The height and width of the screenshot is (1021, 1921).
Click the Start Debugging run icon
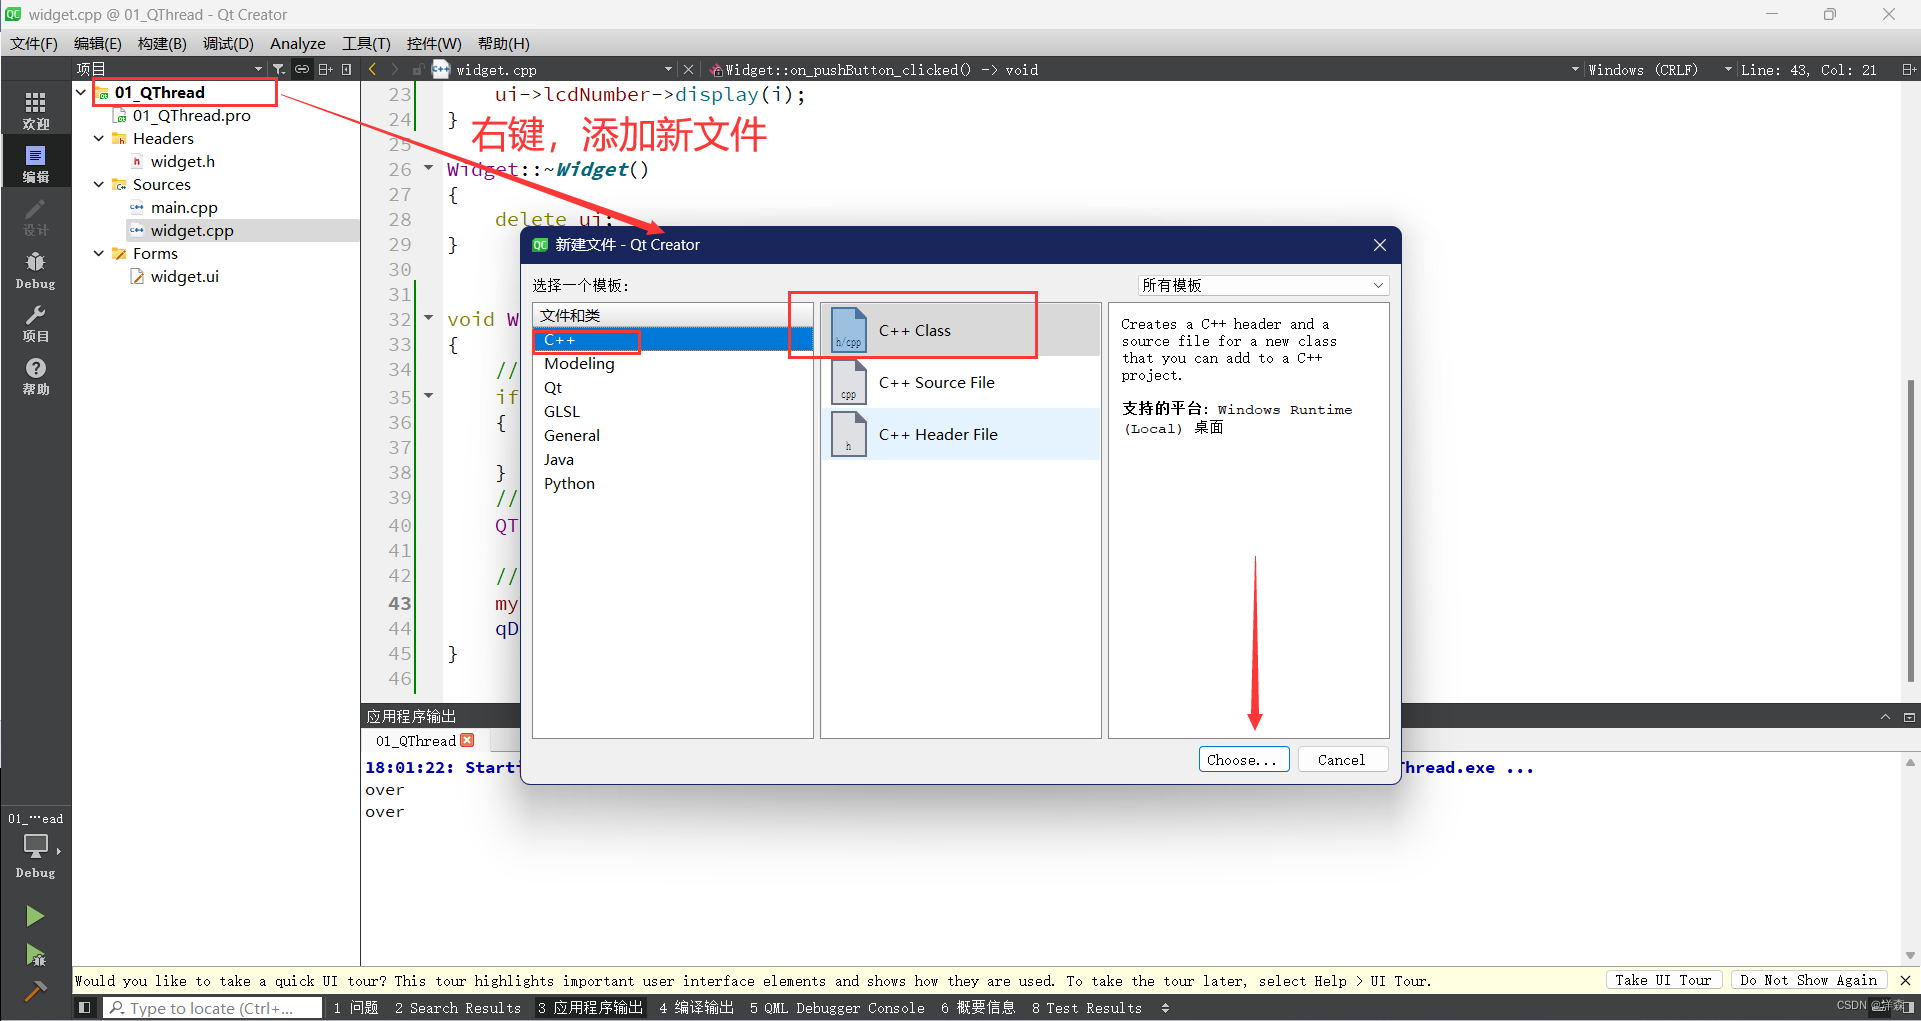35,955
